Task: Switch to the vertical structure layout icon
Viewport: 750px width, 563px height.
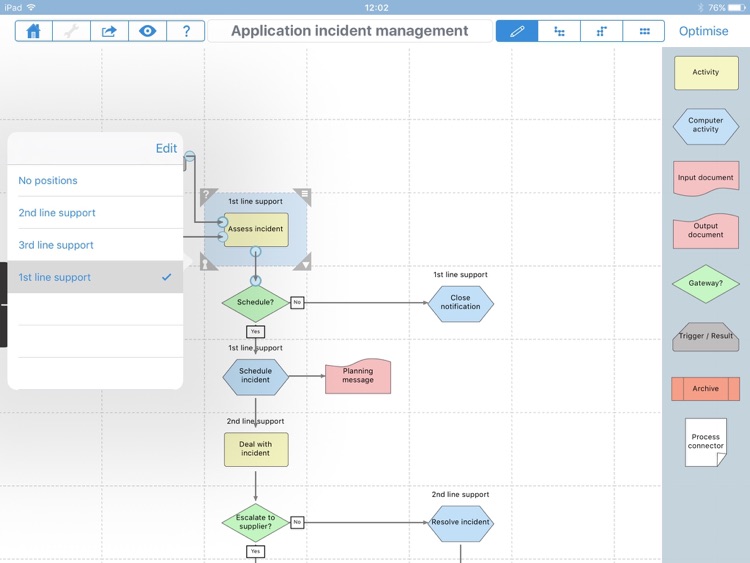Action: [x=601, y=31]
